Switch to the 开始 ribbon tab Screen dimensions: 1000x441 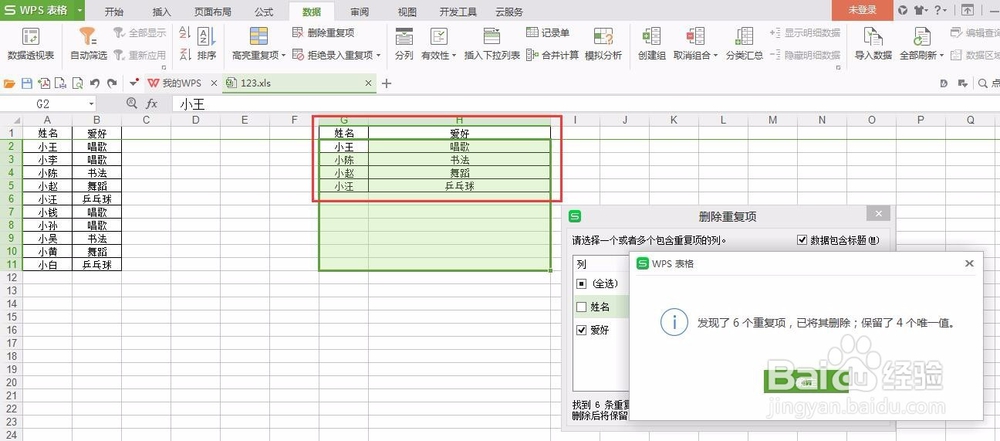coord(114,11)
